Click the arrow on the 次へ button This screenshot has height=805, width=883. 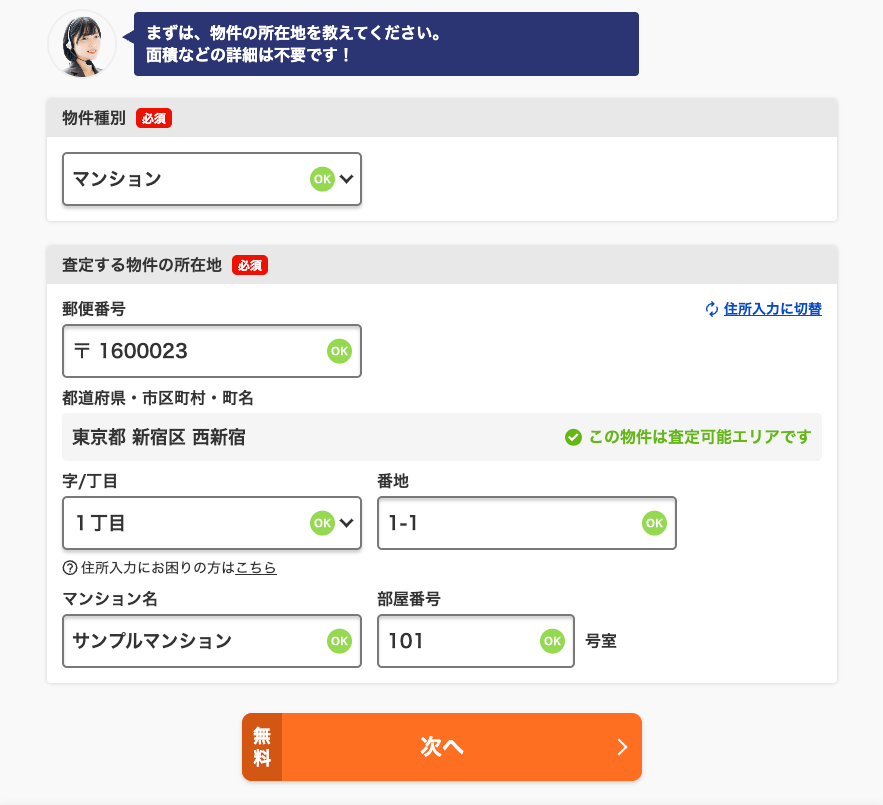point(622,747)
